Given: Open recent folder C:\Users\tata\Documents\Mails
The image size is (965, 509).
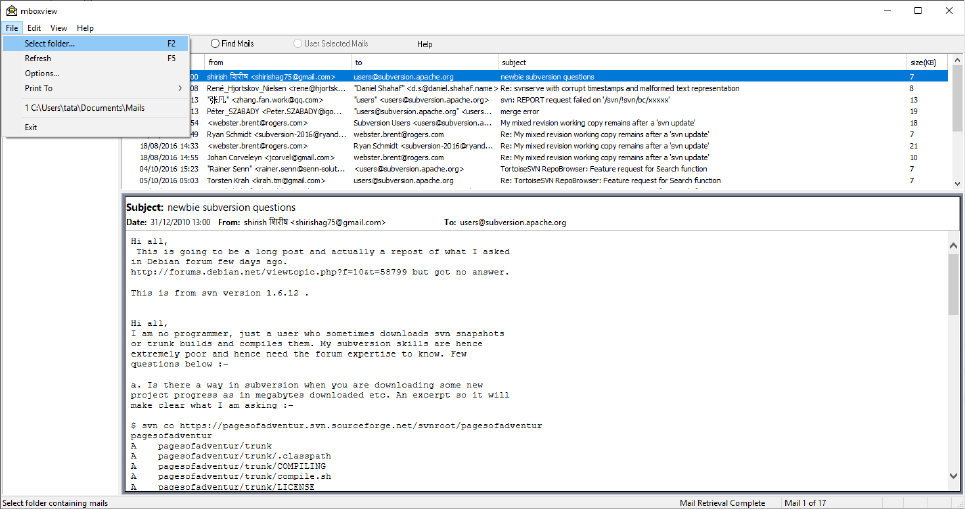Looking at the screenshot, I should 96,108.
